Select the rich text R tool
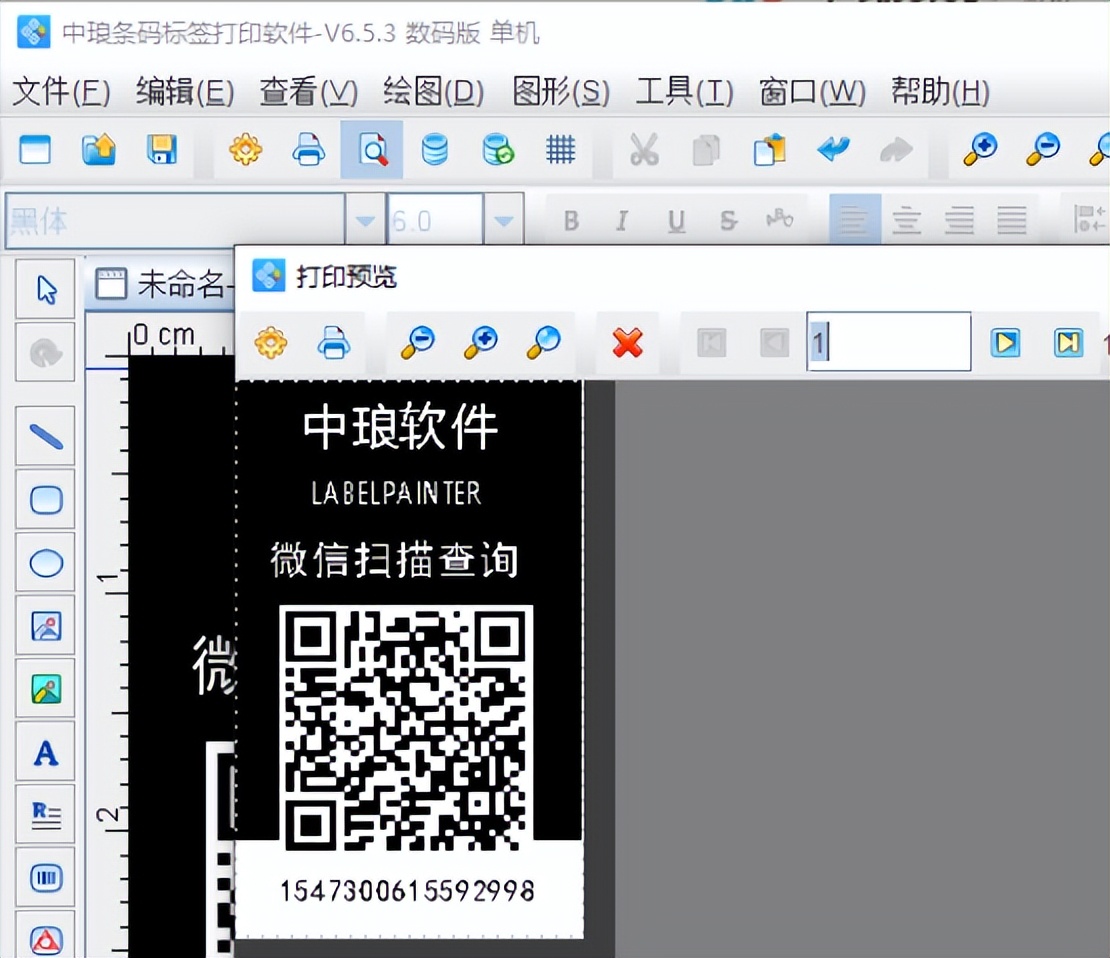The width and height of the screenshot is (1110, 958). point(46,814)
